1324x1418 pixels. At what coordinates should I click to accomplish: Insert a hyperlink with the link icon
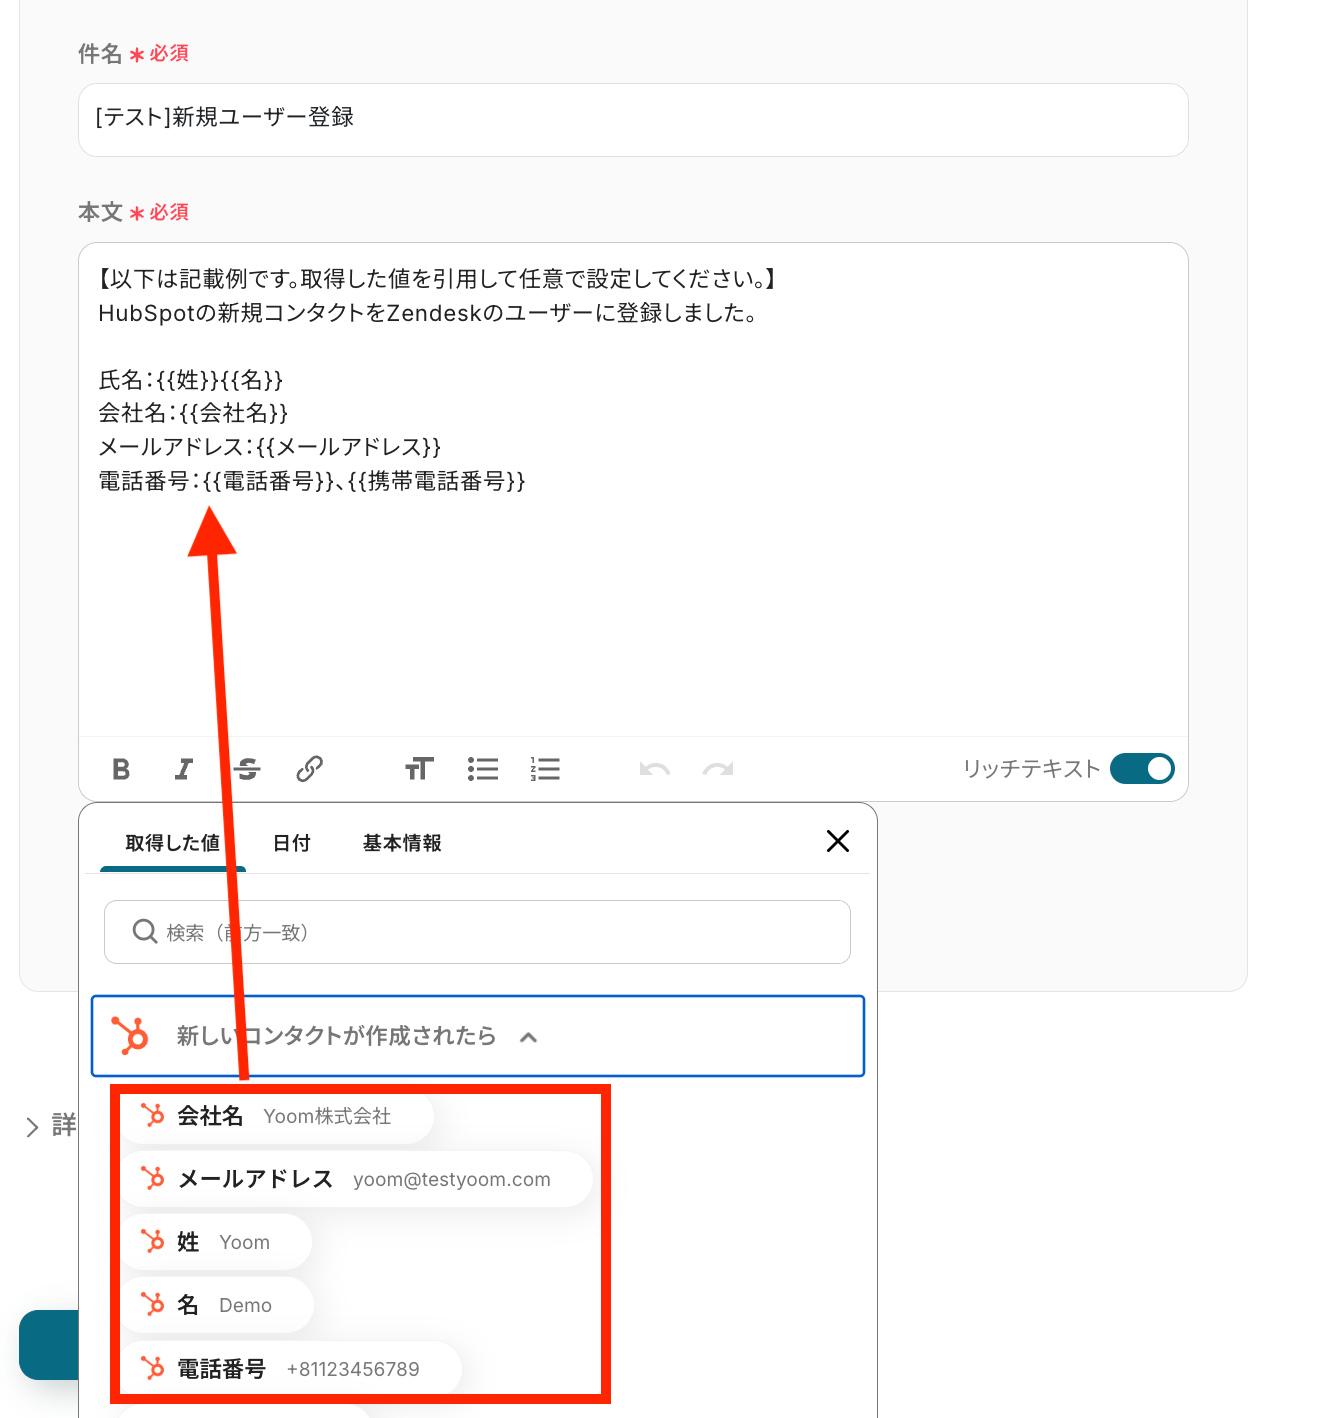pyautogui.click(x=309, y=769)
